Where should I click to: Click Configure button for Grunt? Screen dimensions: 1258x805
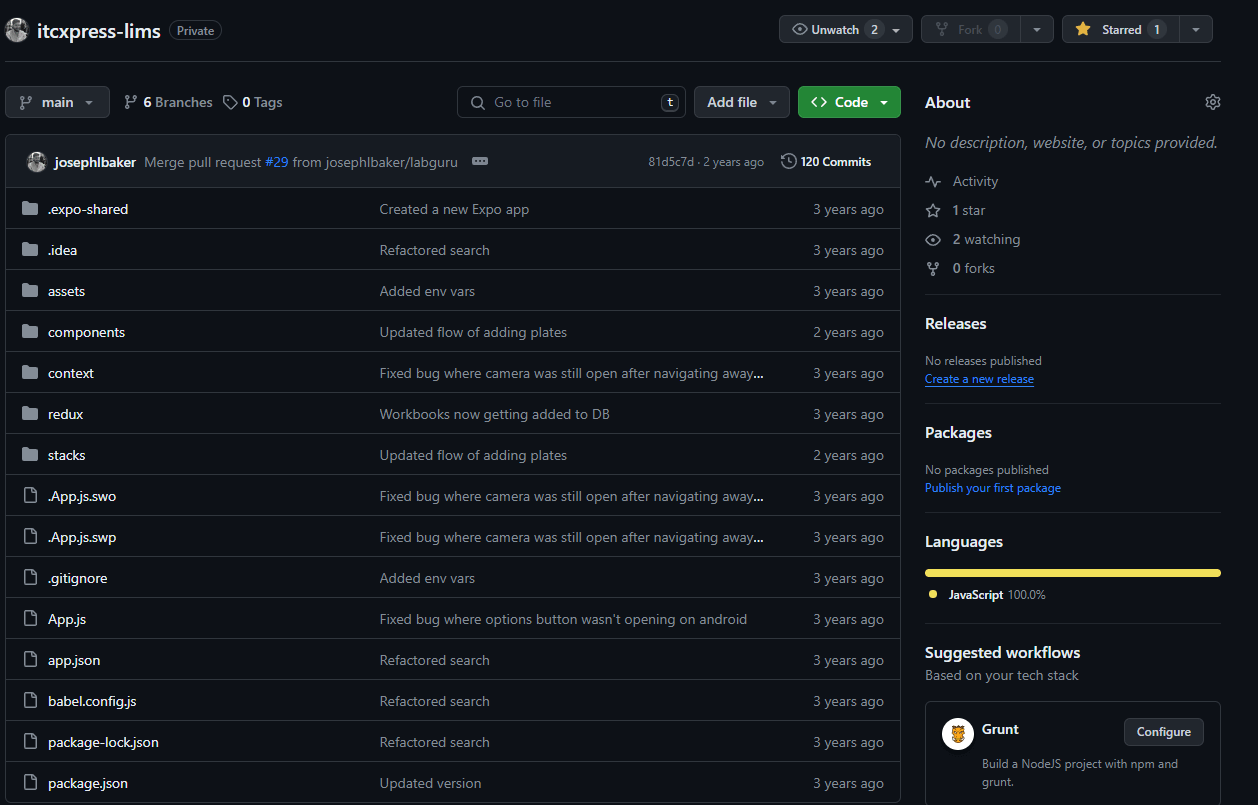pyautogui.click(x=1163, y=732)
